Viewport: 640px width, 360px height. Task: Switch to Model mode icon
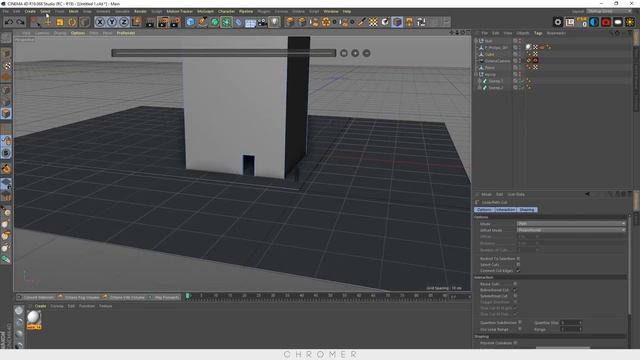(x=6, y=53)
